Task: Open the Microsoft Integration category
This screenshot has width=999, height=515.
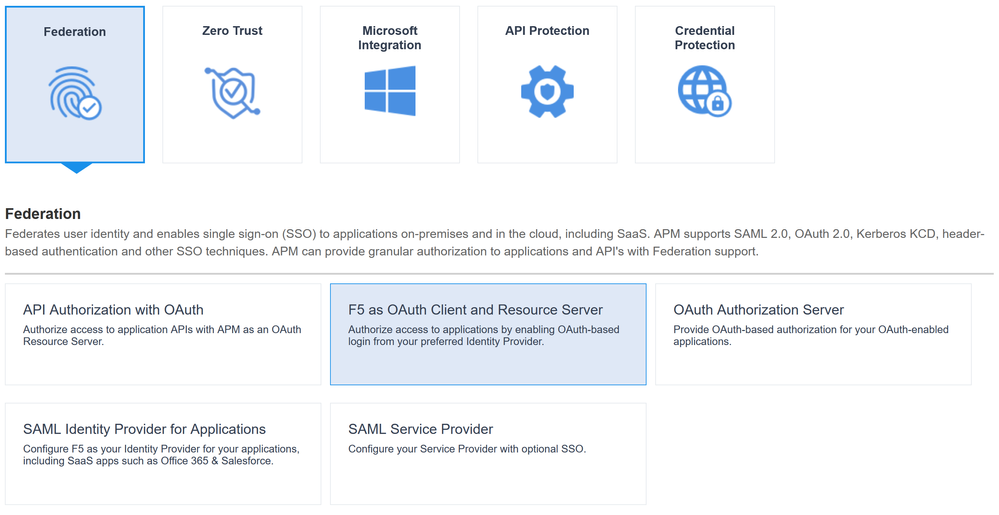Action: pyautogui.click(x=390, y=38)
